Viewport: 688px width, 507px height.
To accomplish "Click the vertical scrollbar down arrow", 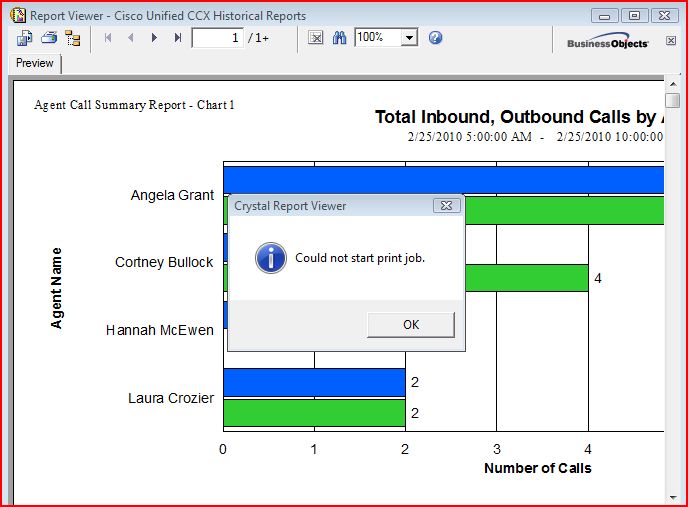I will point(673,498).
